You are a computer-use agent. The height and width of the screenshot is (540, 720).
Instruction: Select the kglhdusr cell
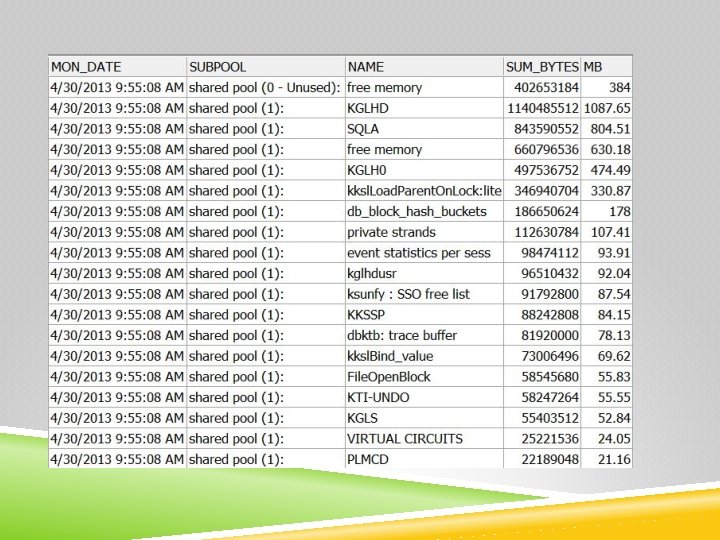pyautogui.click(x=424, y=273)
